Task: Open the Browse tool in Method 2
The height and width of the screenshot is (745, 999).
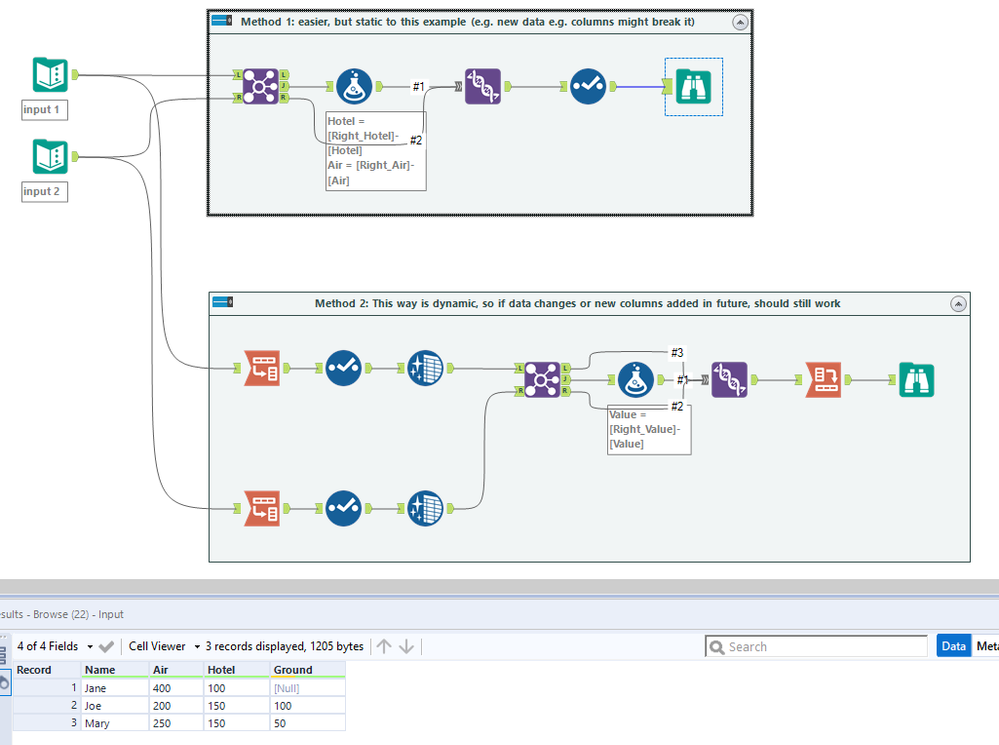Action: [916, 380]
